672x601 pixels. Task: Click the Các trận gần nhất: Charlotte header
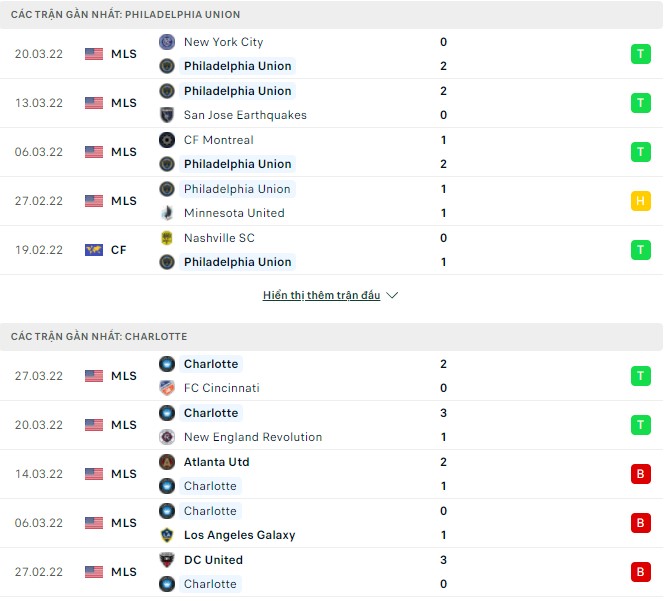pyautogui.click(x=99, y=337)
